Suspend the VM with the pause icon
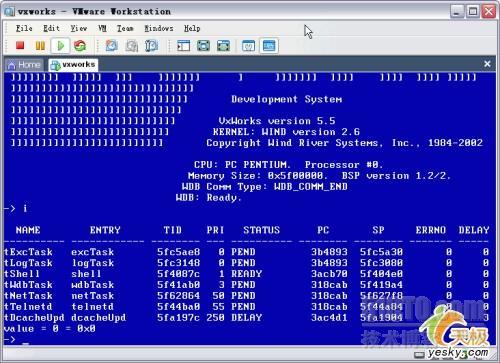Image resolution: width=500 pixels, height=363 pixels. (40, 45)
